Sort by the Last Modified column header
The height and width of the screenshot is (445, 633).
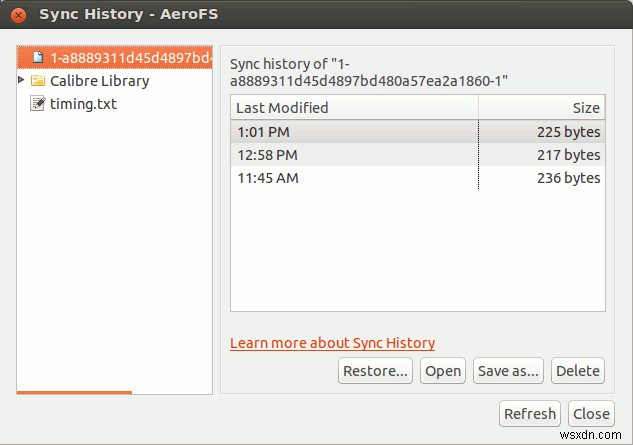354,107
